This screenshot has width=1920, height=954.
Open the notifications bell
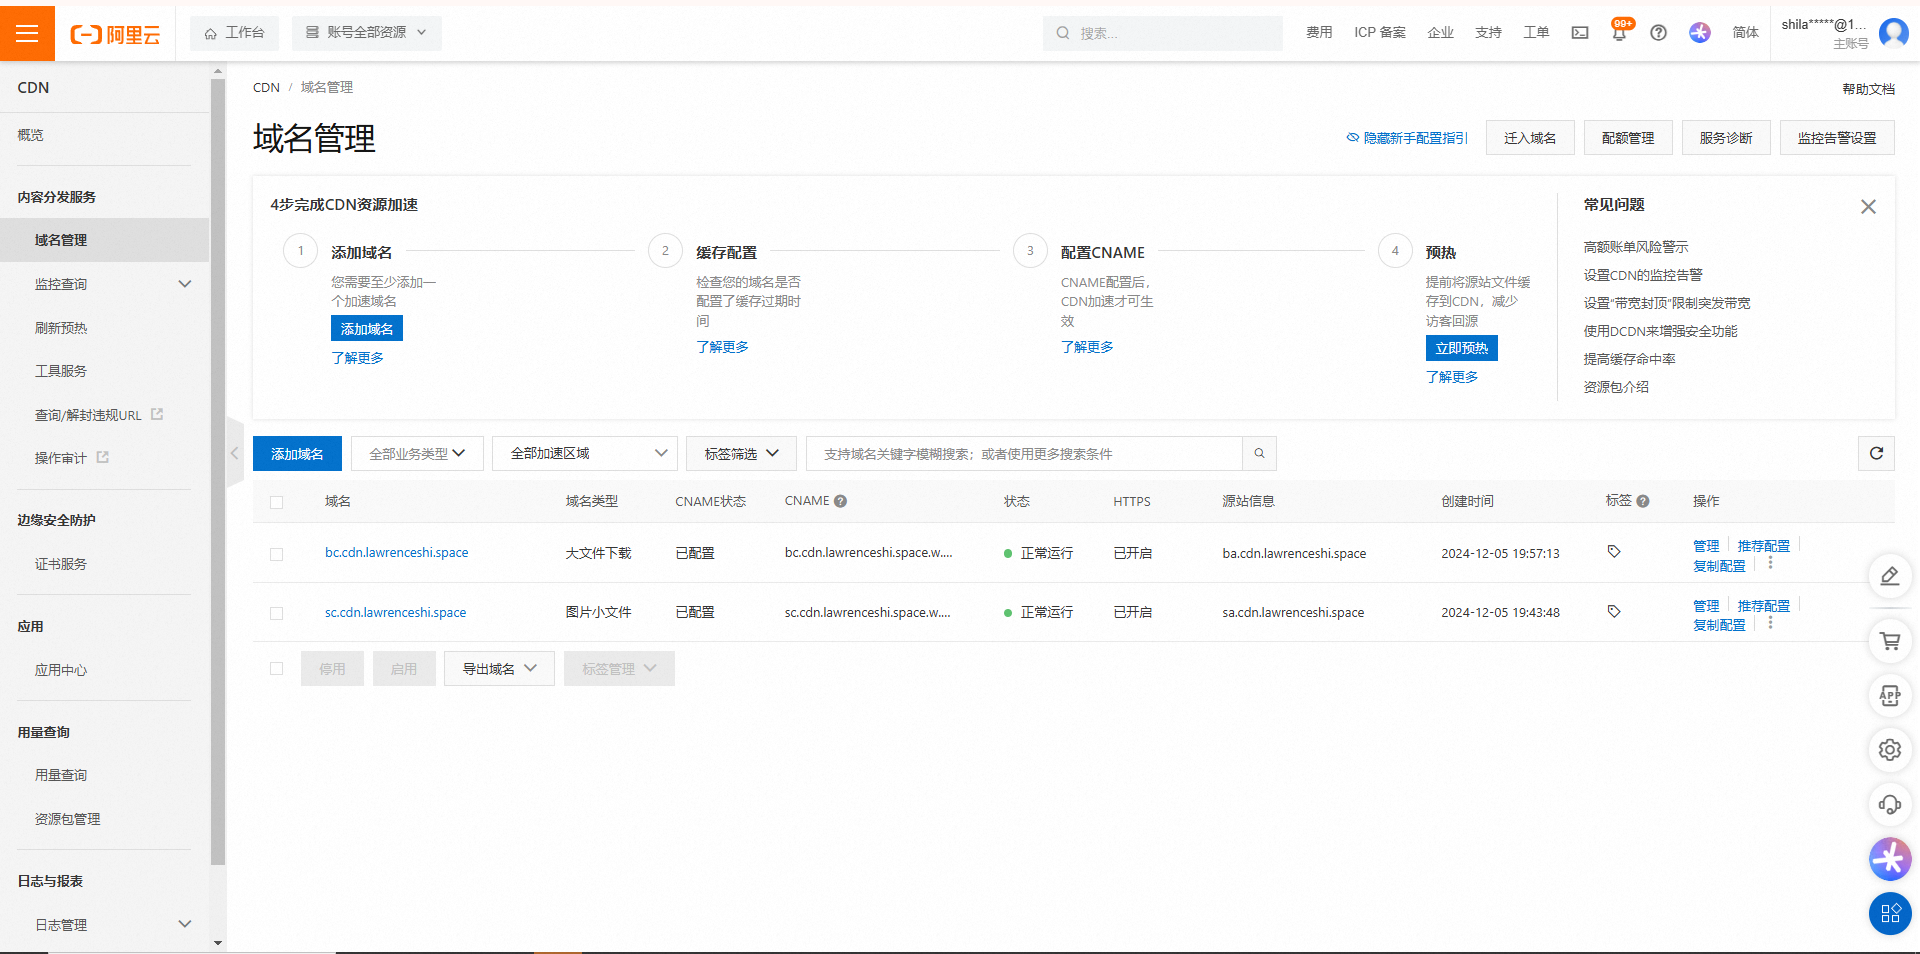pyautogui.click(x=1619, y=33)
